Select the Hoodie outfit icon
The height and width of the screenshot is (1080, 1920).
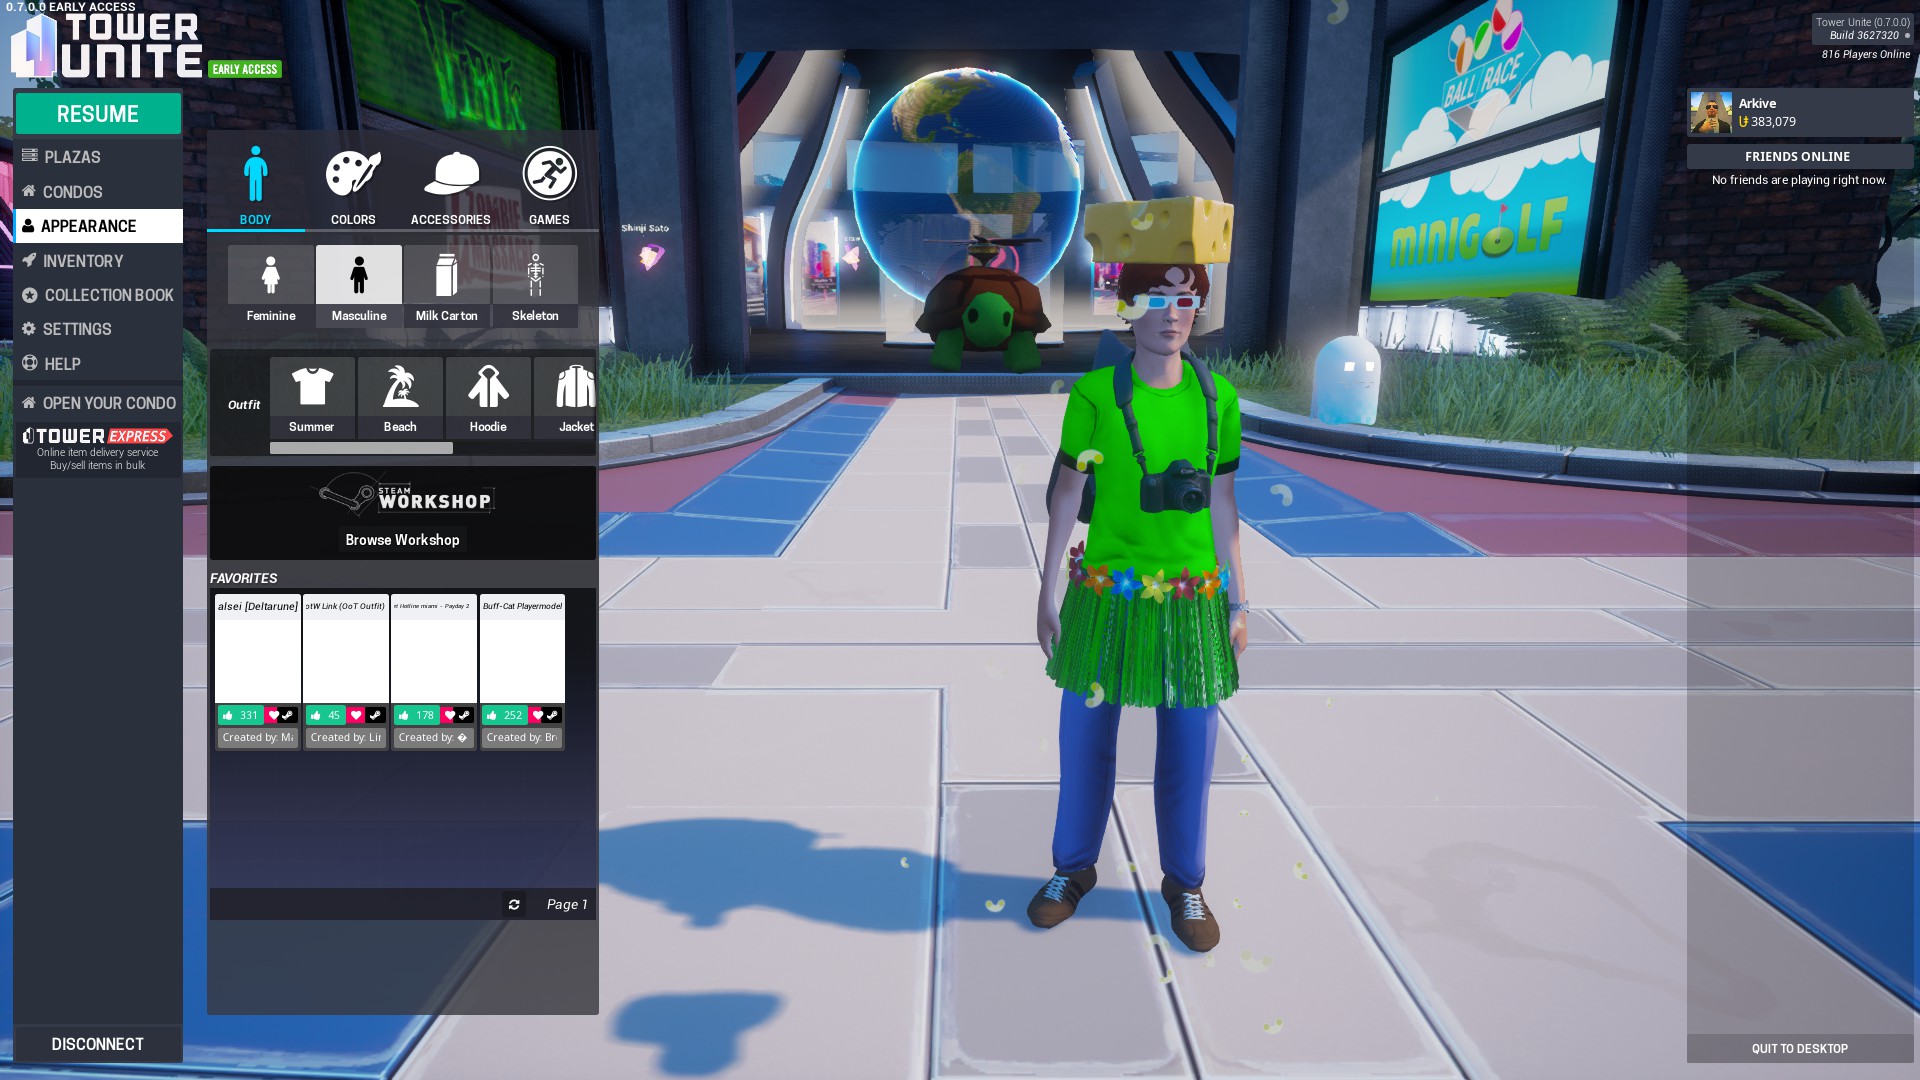click(488, 397)
